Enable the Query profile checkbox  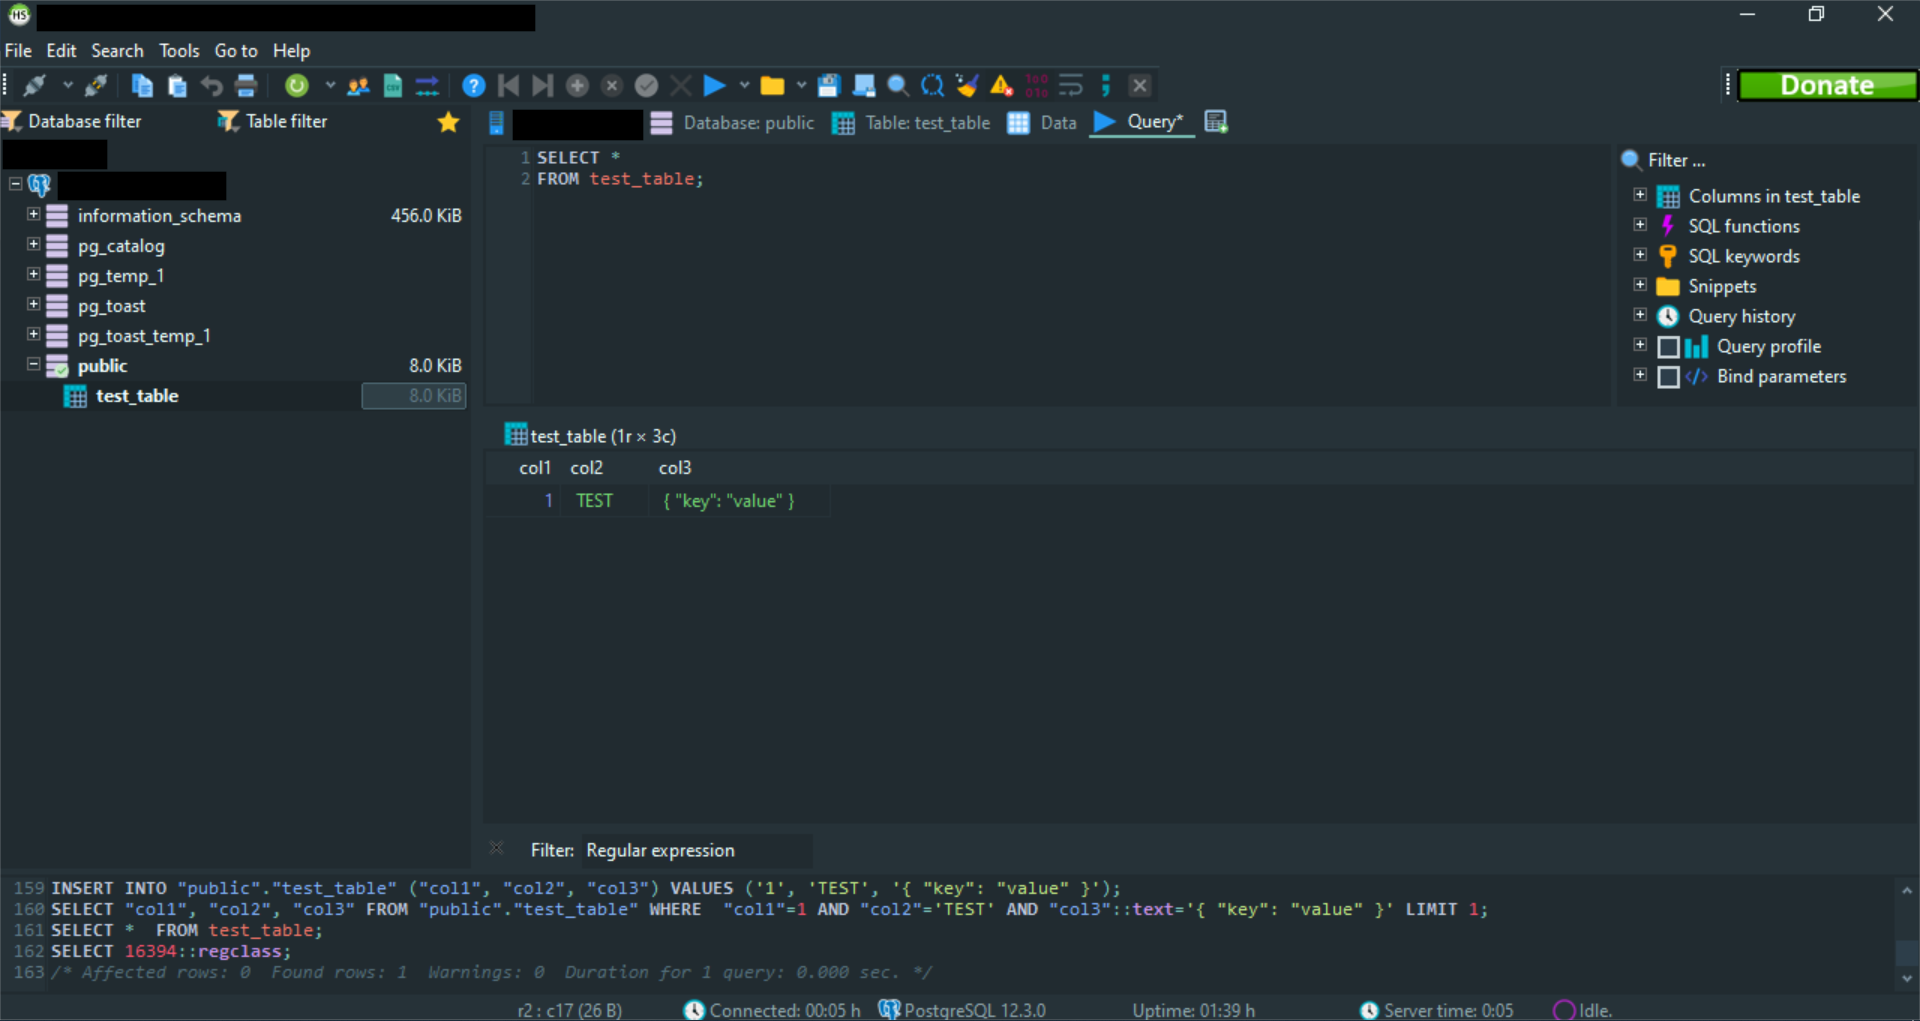[x=1668, y=347]
